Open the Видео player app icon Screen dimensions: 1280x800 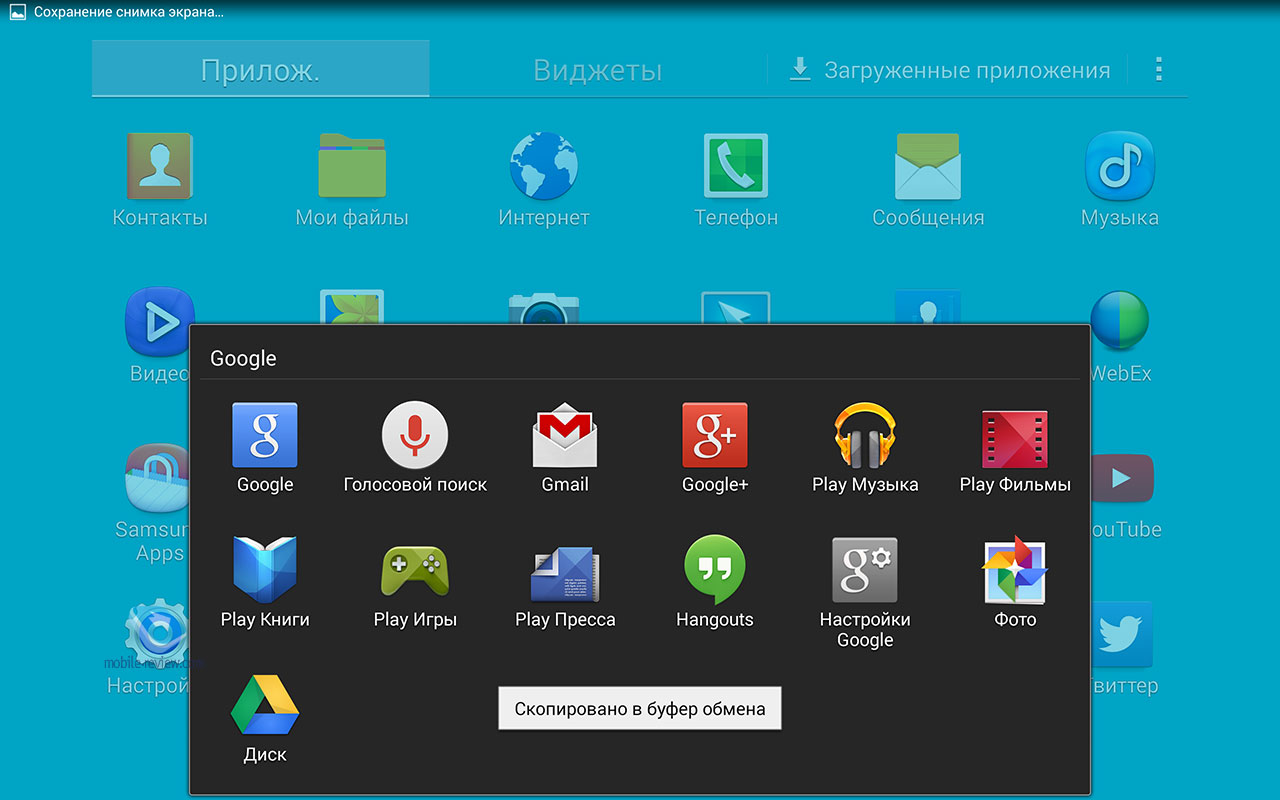158,322
